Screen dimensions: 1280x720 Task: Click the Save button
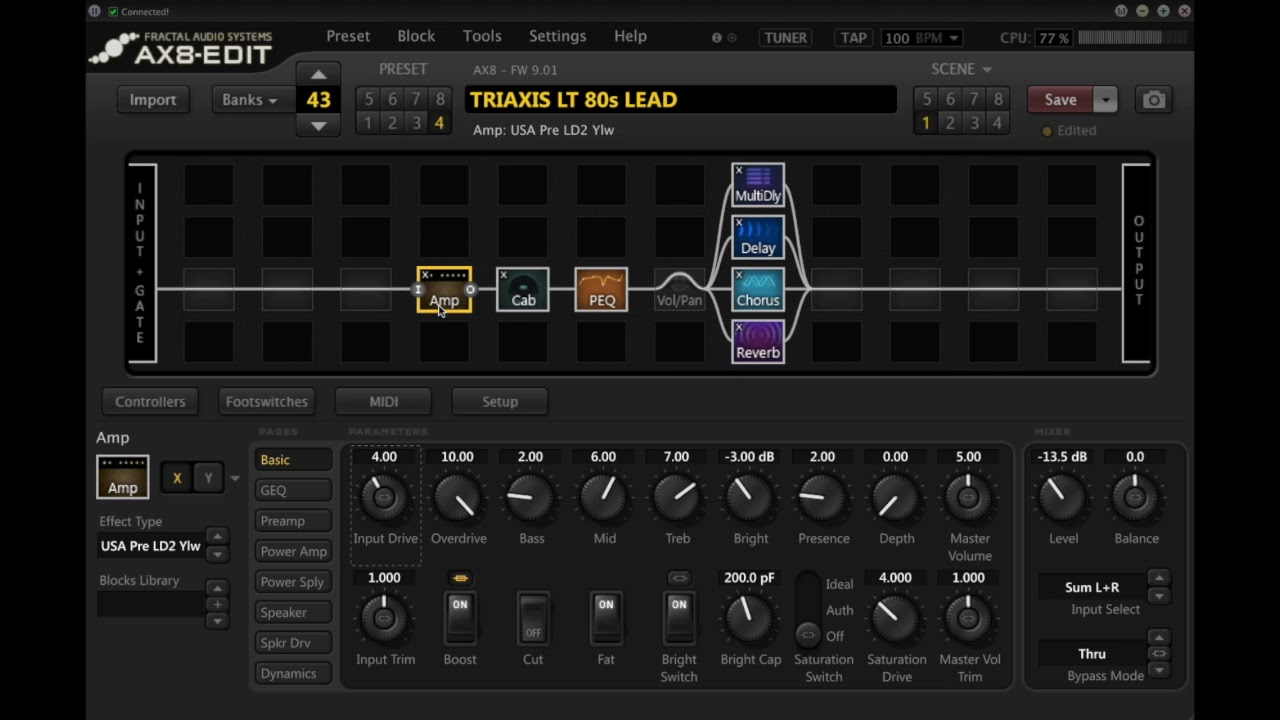coord(1061,100)
